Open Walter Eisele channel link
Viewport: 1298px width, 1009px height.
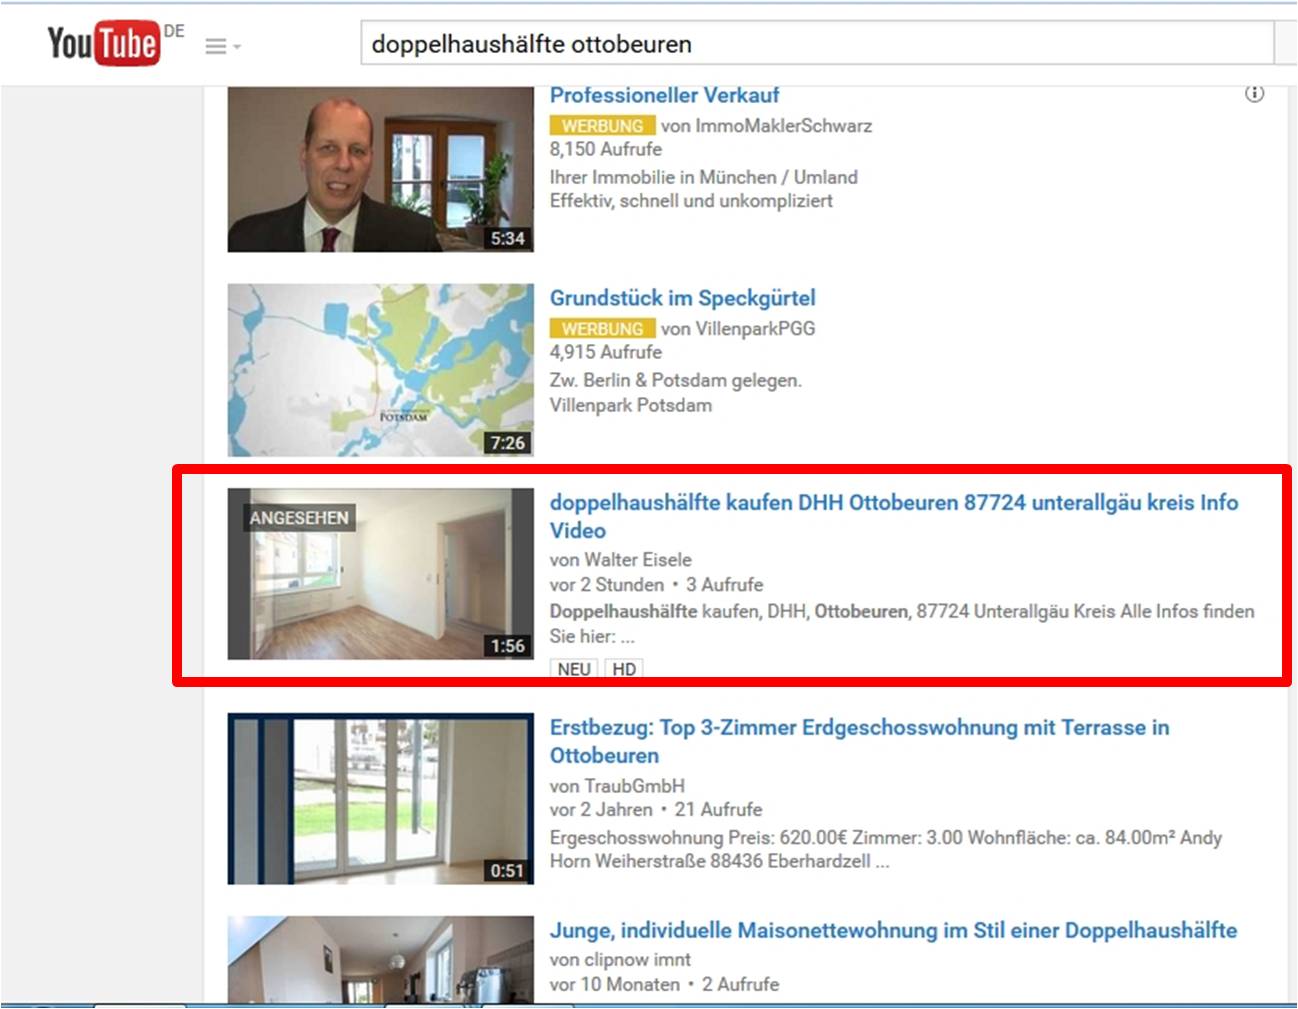coord(637,560)
